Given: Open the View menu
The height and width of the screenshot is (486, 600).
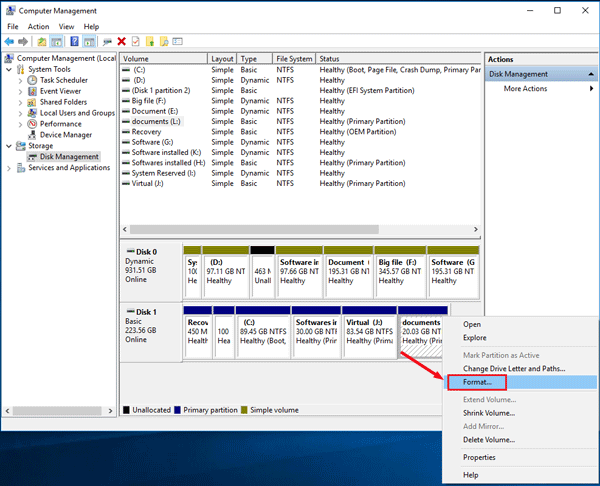Looking at the screenshot, I should coord(66,26).
